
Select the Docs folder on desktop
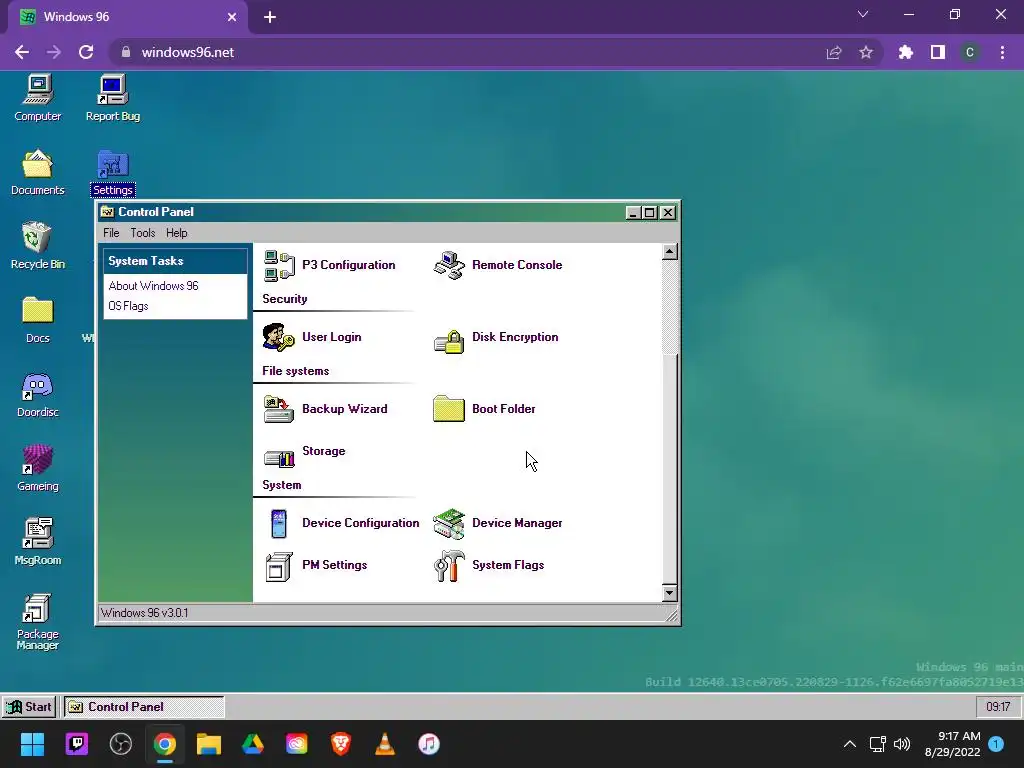(x=38, y=320)
